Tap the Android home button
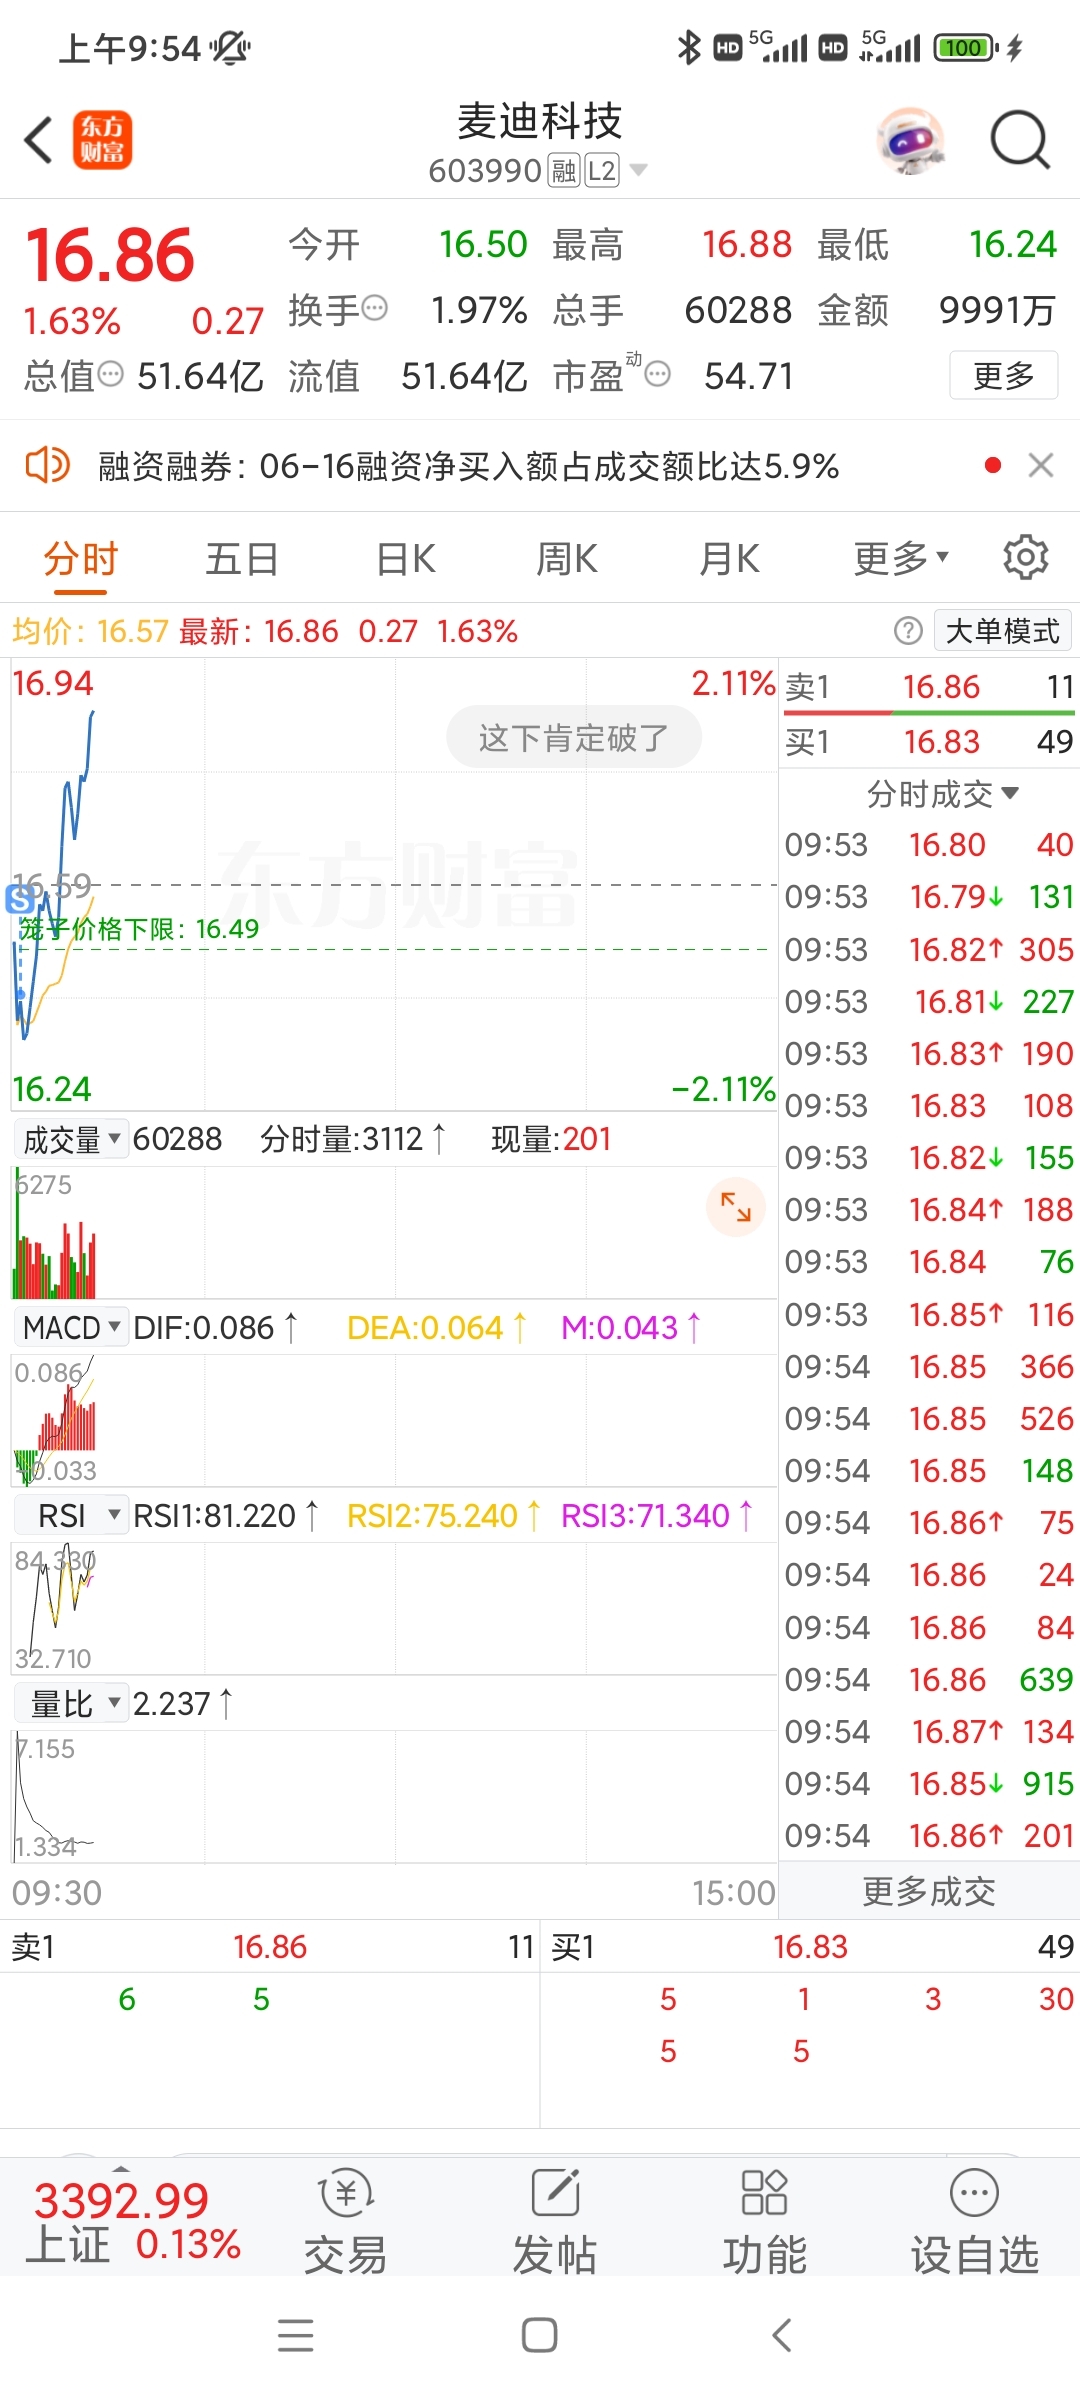1080x2400 pixels. 540,2336
